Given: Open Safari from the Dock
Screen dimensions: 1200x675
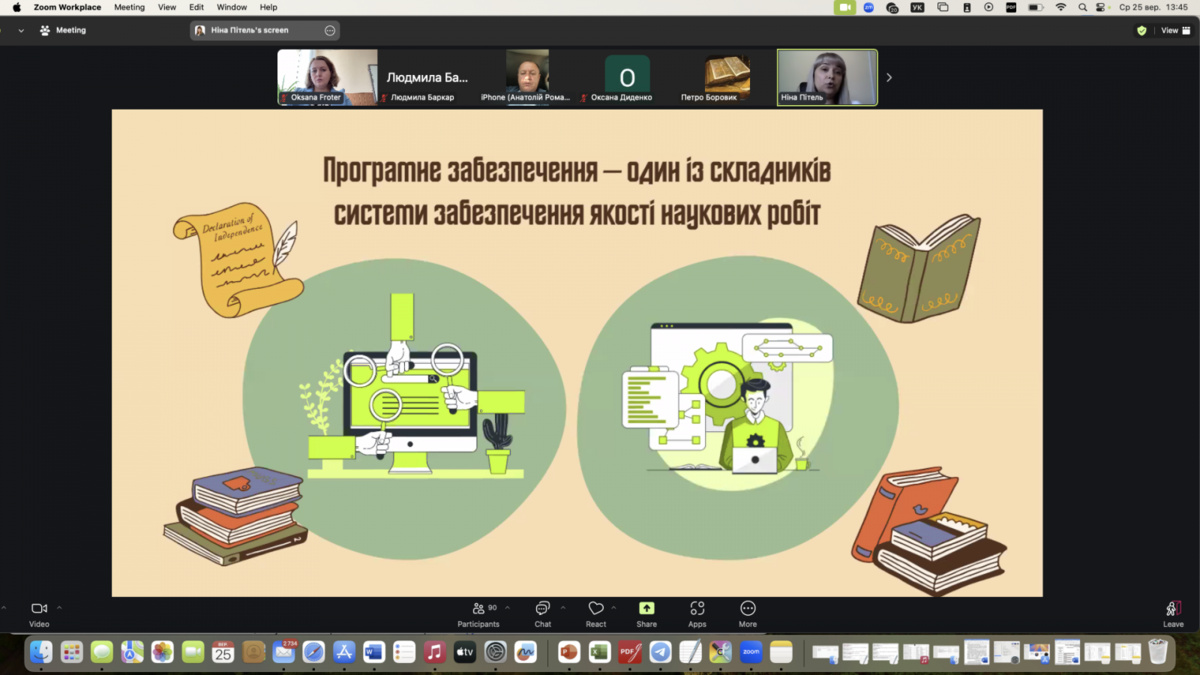Looking at the screenshot, I should click(314, 652).
